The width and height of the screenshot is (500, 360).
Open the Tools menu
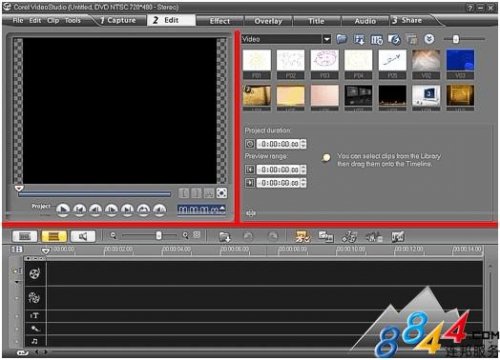pos(73,21)
